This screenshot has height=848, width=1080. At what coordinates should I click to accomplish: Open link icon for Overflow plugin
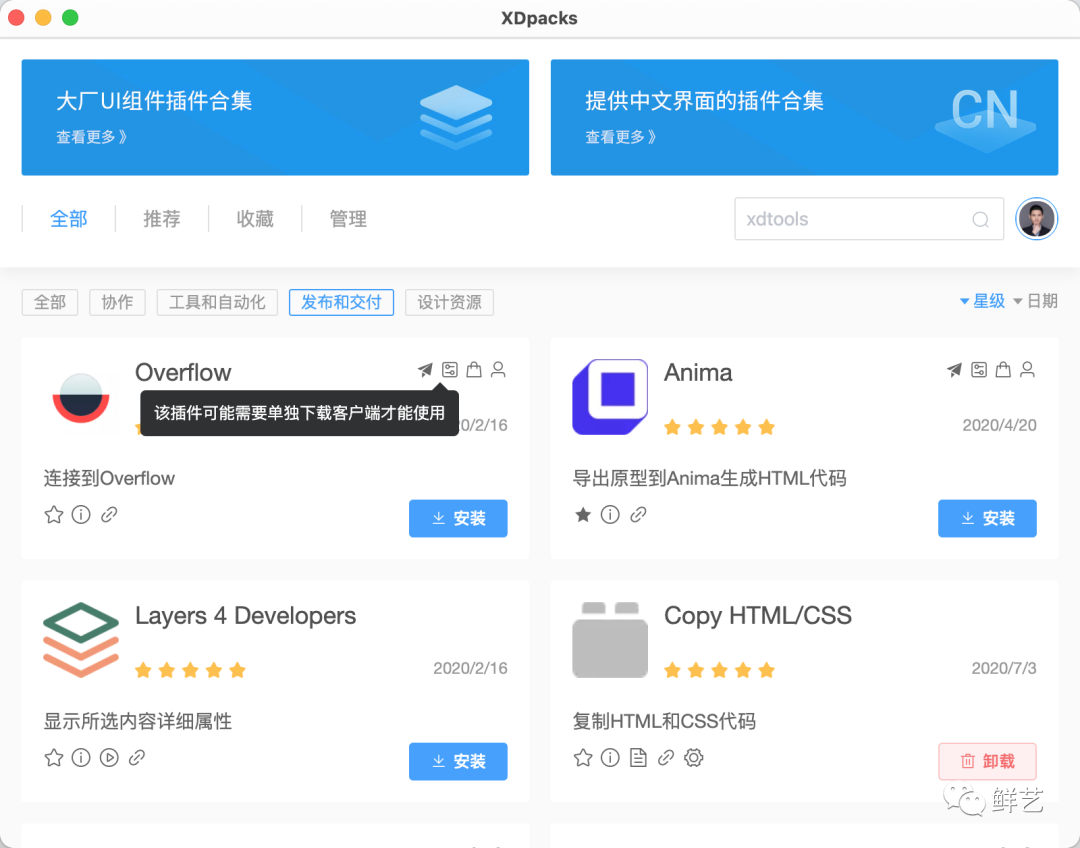[109, 515]
